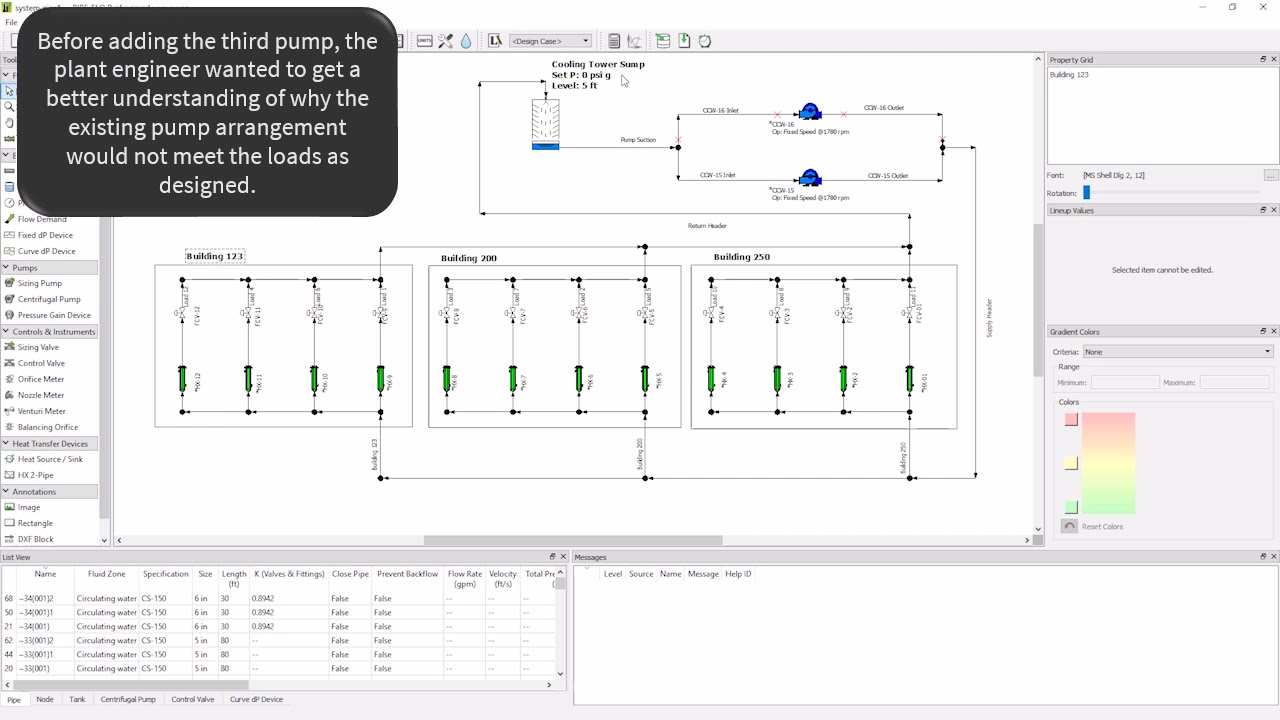The width and height of the screenshot is (1280, 720).
Task: Click the red gradient color swatch
Action: point(1071,420)
